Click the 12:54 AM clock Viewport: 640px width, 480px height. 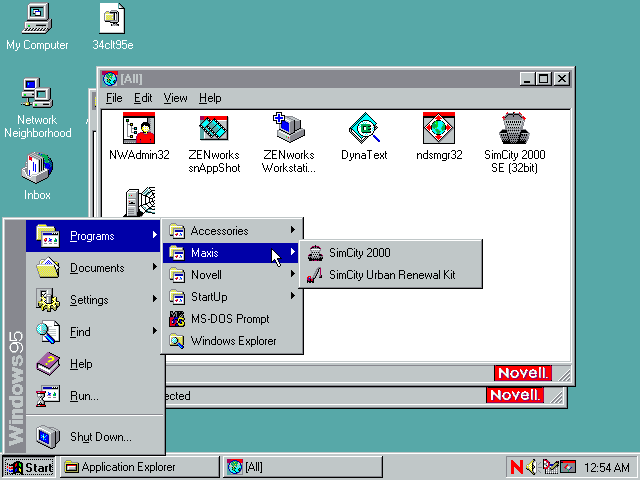point(607,467)
